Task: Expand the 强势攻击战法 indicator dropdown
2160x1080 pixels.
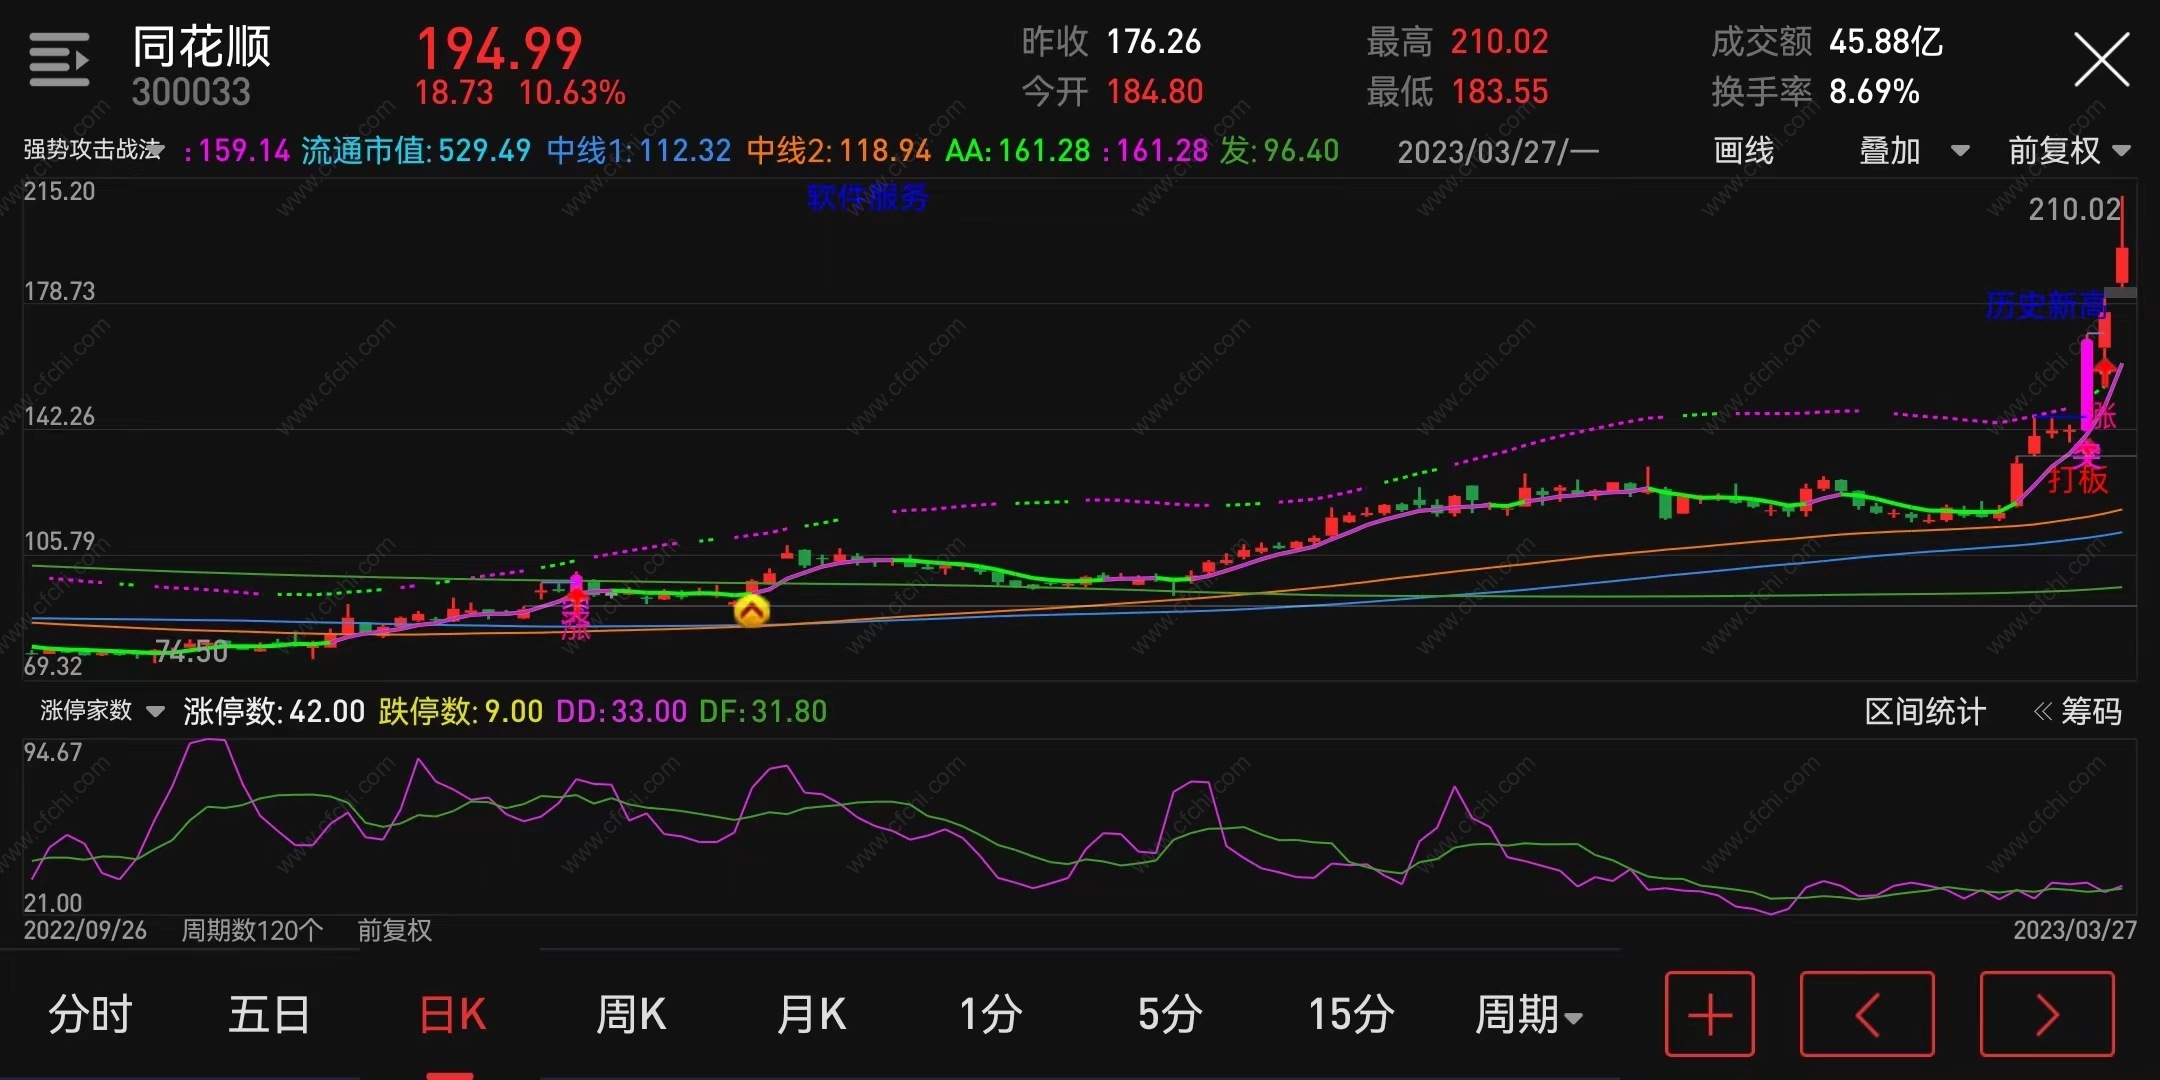Action: 95,150
